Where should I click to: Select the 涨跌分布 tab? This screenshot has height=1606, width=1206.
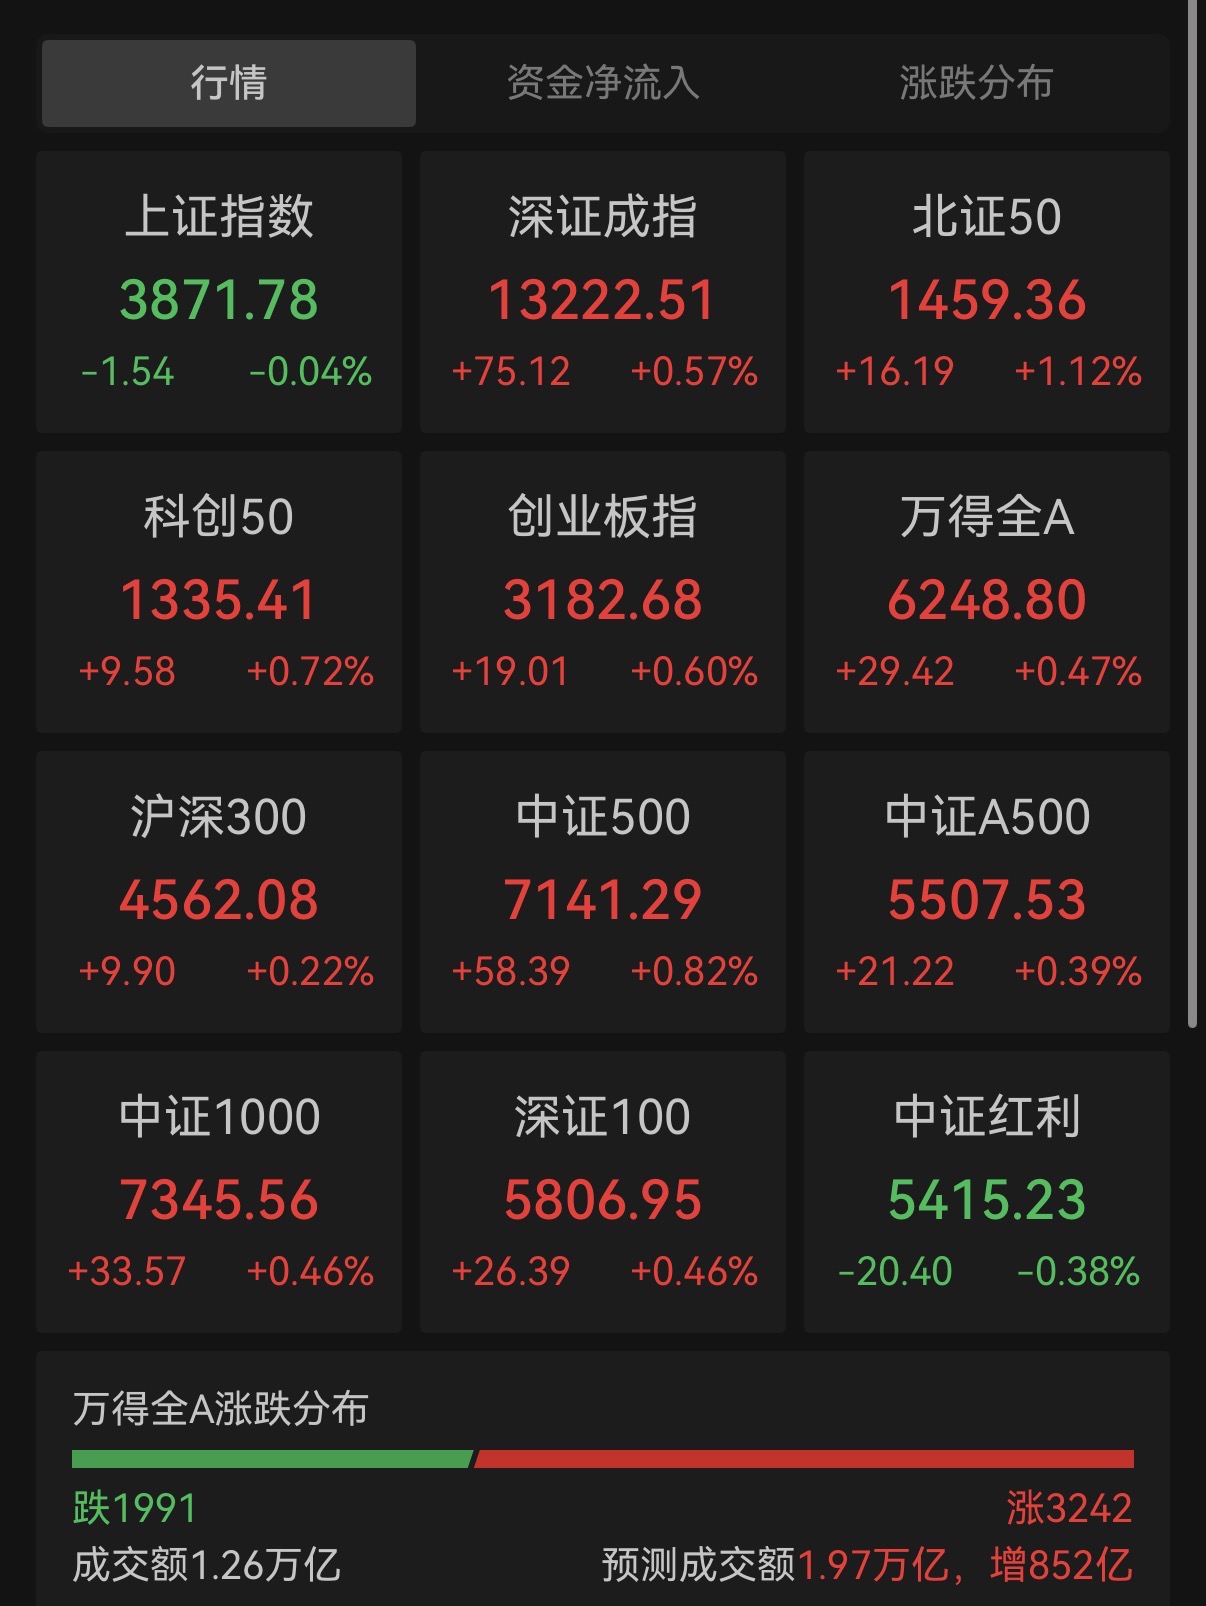tap(976, 83)
